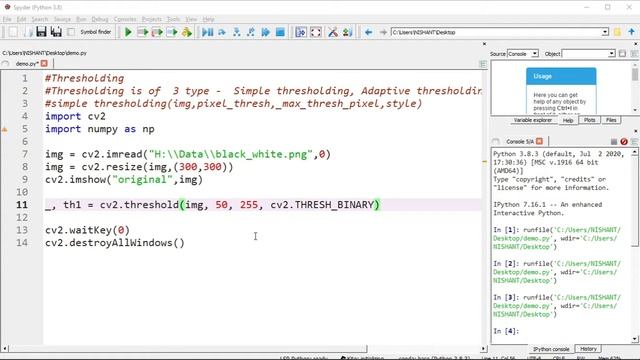This screenshot has width=640, height=360.
Task: Click the editor horizontal scrollbar thumb
Action: click(188, 349)
